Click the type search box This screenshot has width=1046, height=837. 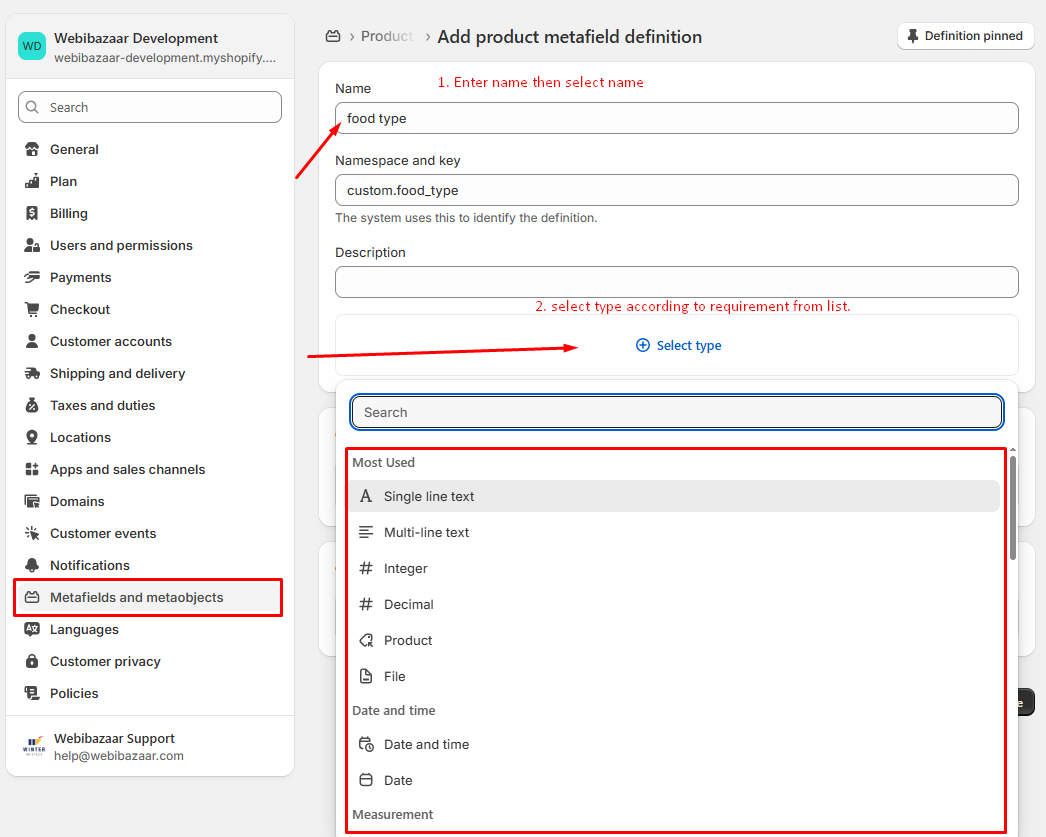point(676,412)
